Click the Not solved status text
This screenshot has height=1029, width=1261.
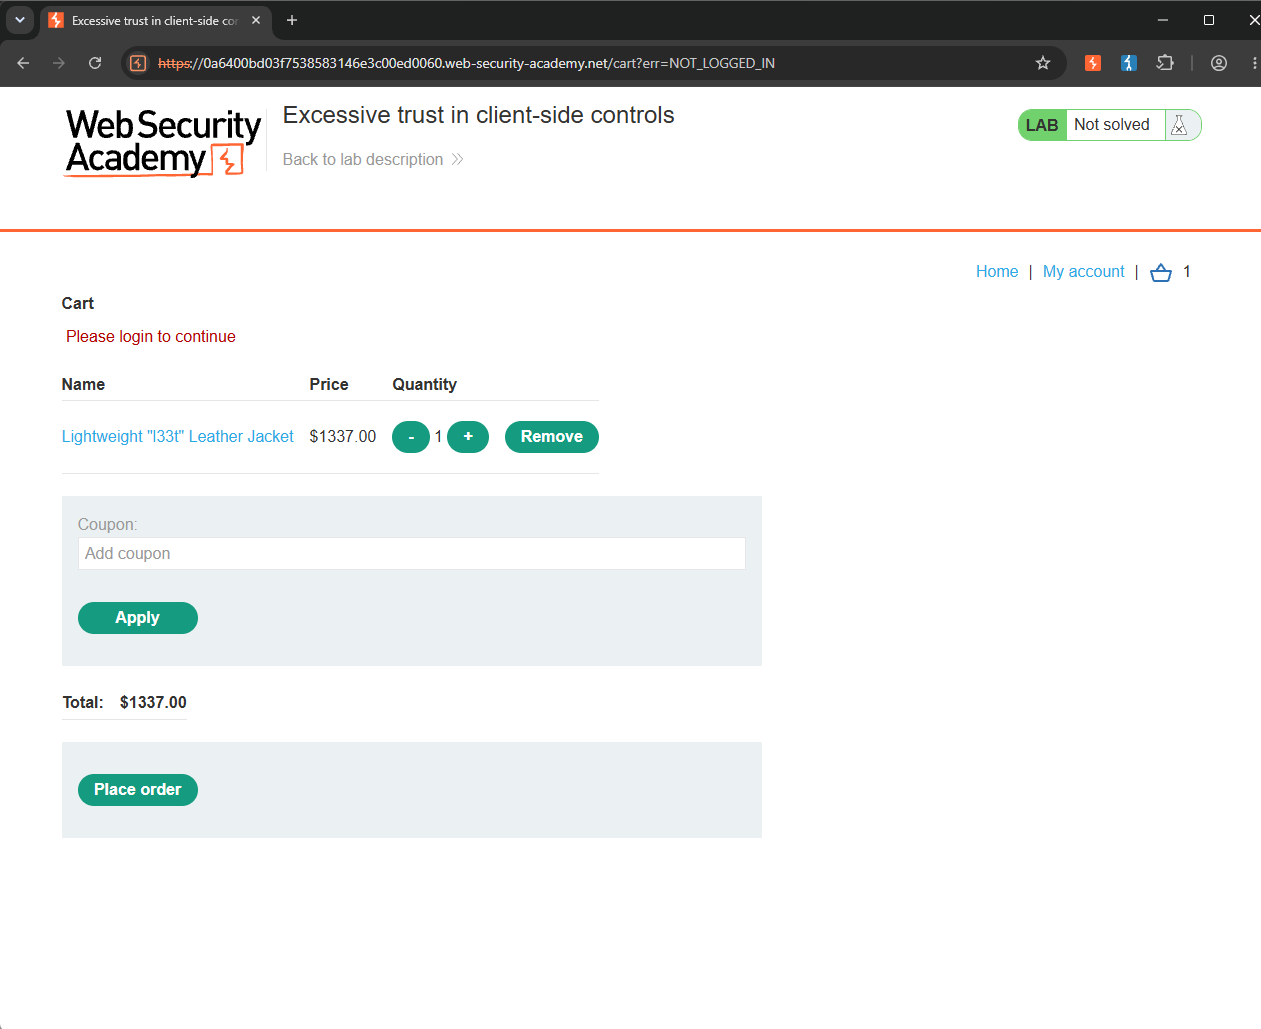point(1112,125)
